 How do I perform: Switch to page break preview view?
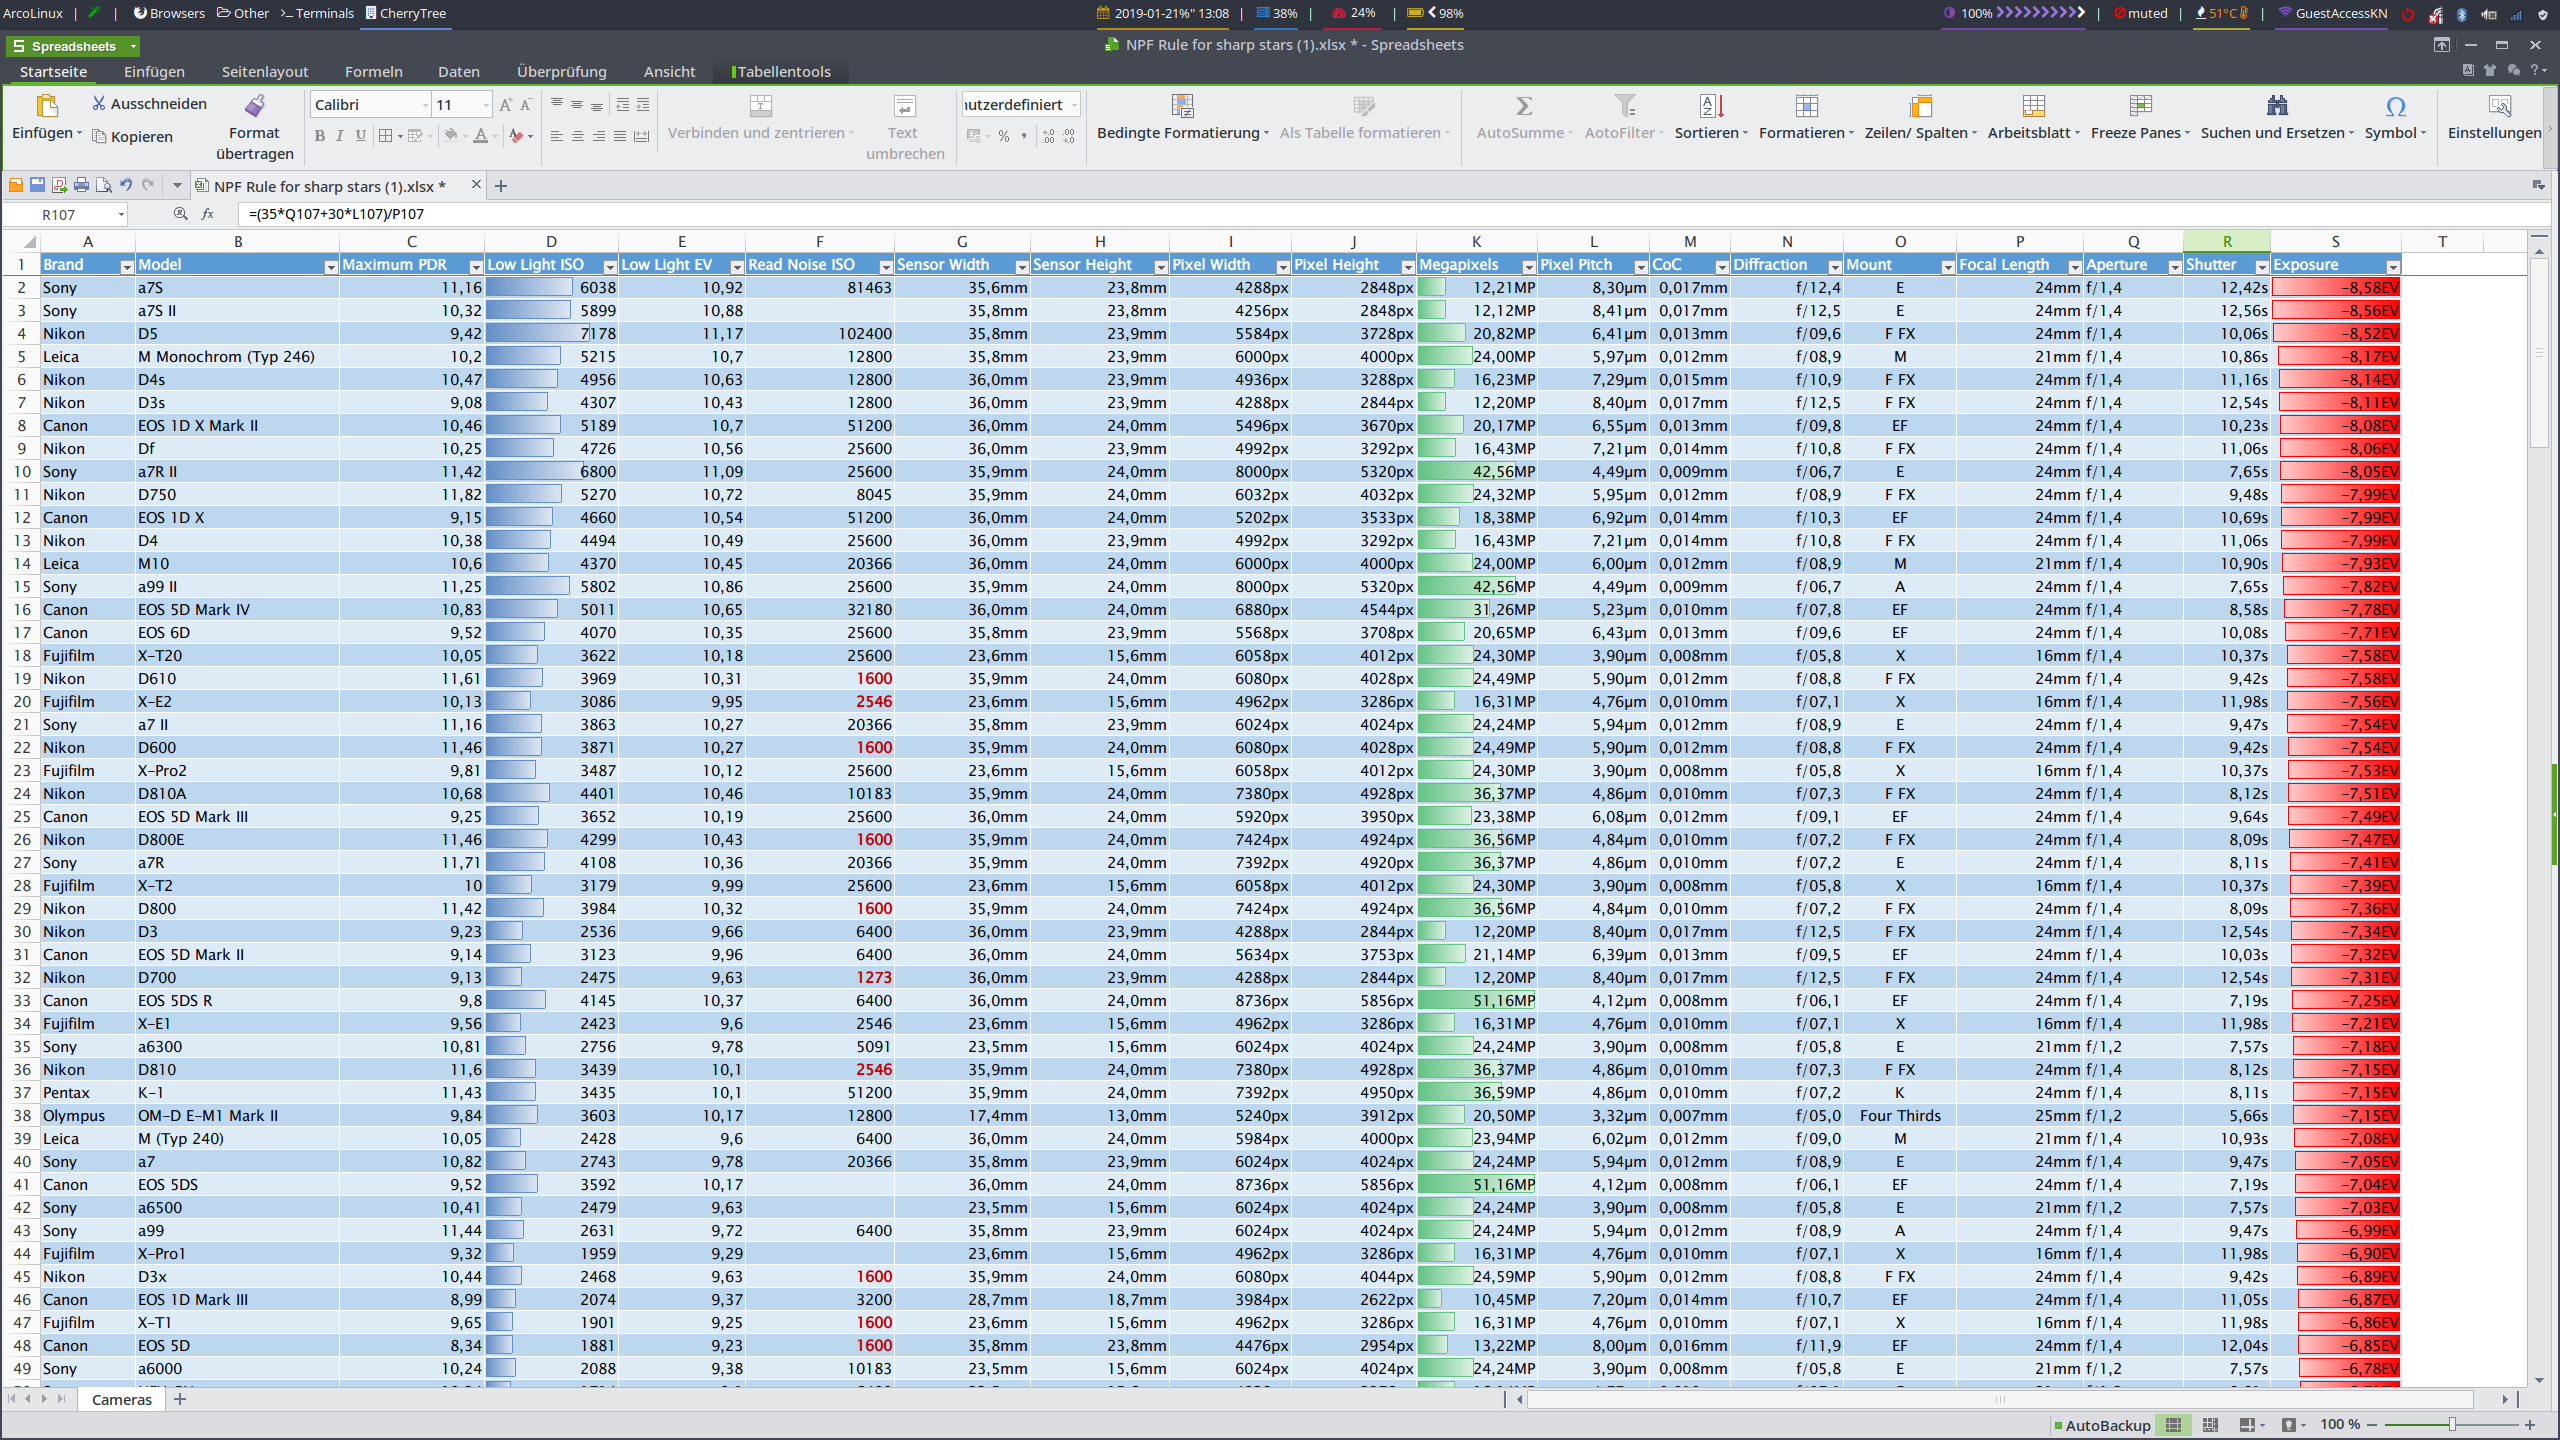click(2211, 1424)
